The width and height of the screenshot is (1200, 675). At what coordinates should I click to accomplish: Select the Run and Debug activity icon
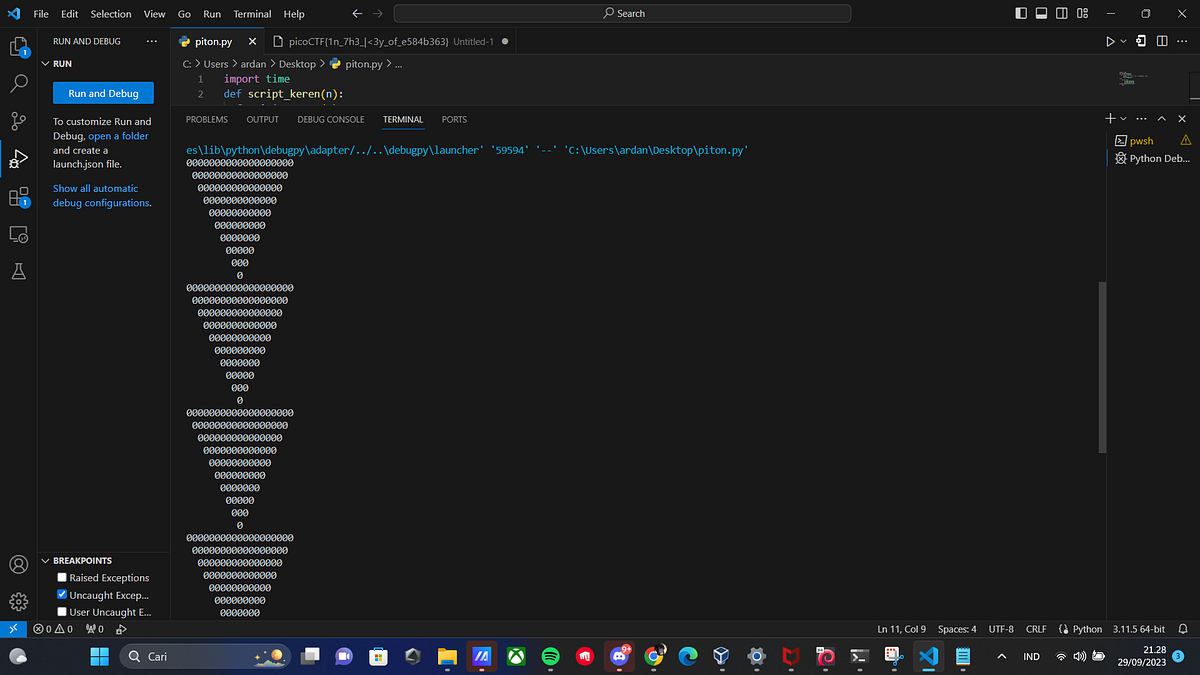click(x=18, y=159)
